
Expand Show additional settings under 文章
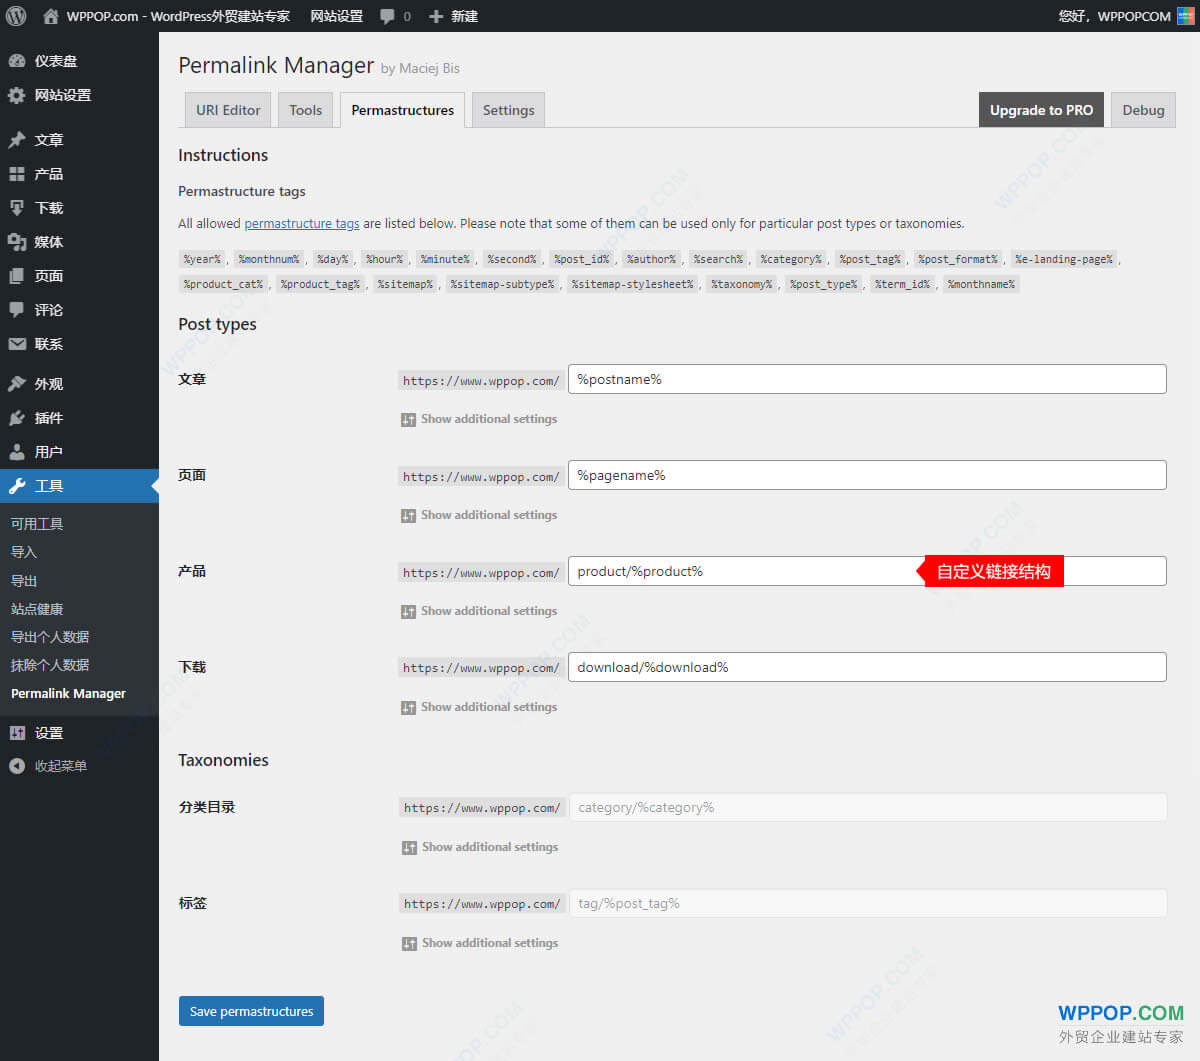(x=481, y=418)
